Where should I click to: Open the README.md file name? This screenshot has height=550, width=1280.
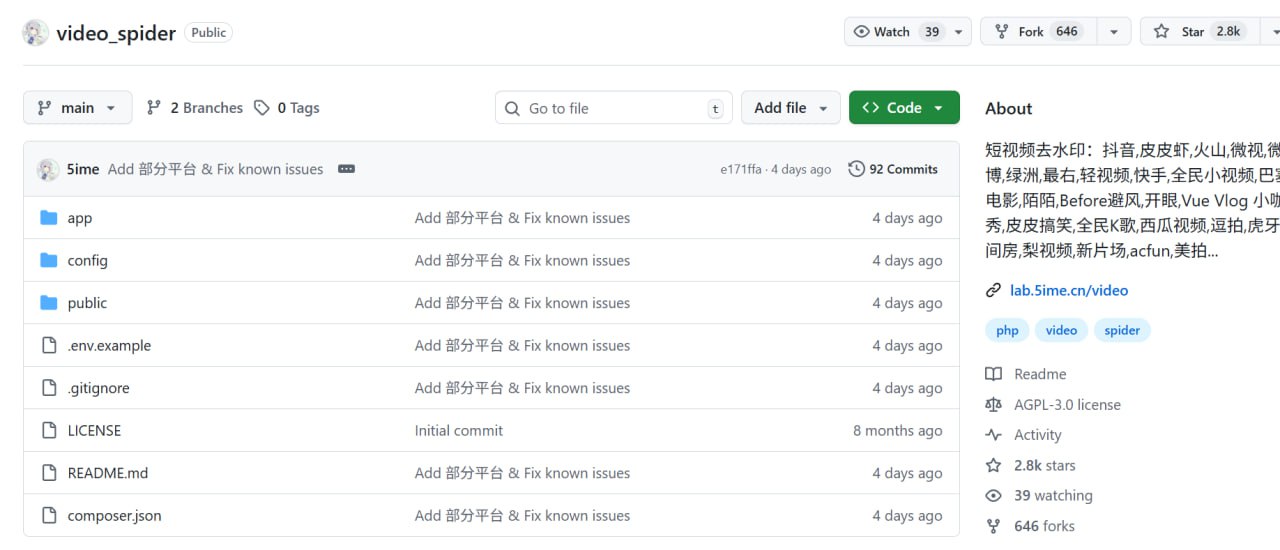click(x=107, y=473)
